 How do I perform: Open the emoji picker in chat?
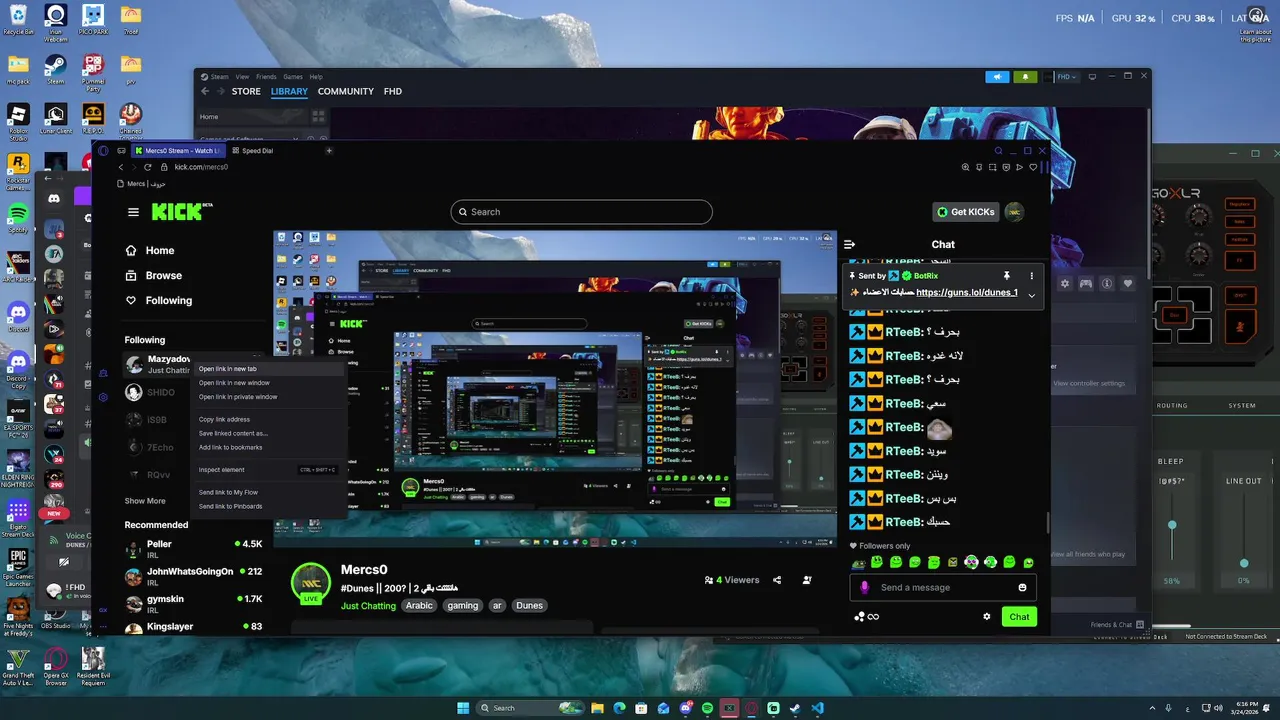(x=1022, y=587)
